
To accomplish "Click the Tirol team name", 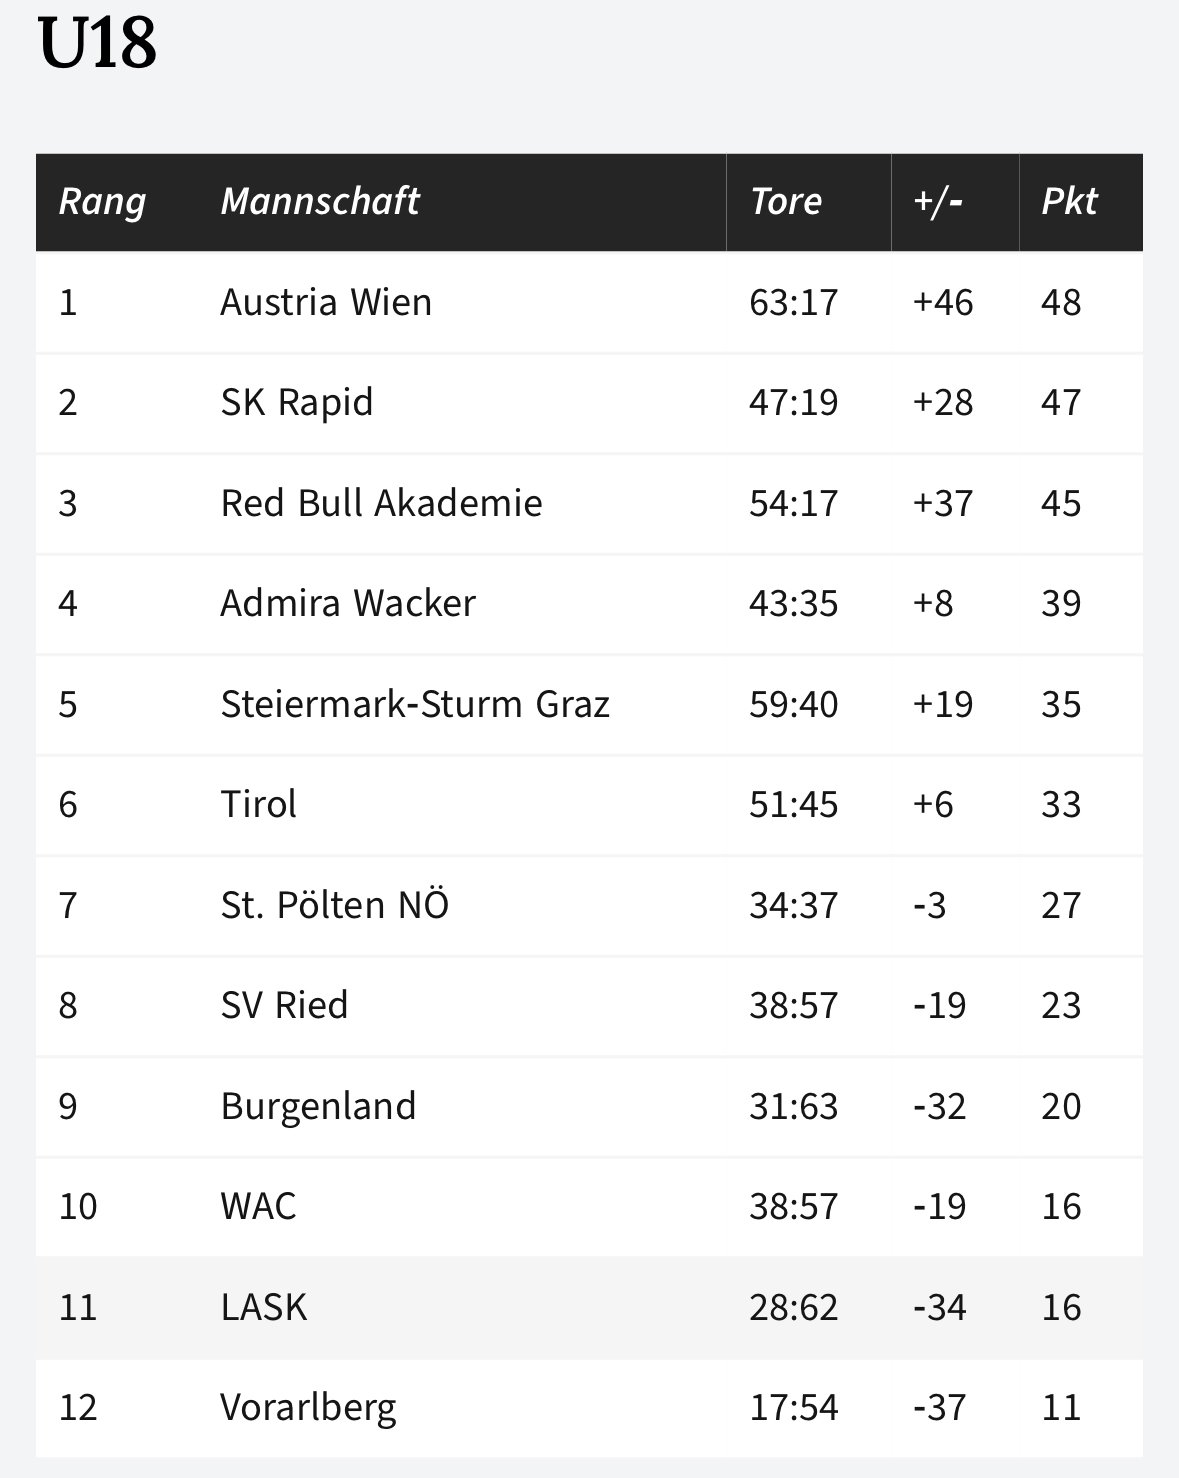I will (259, 804).
